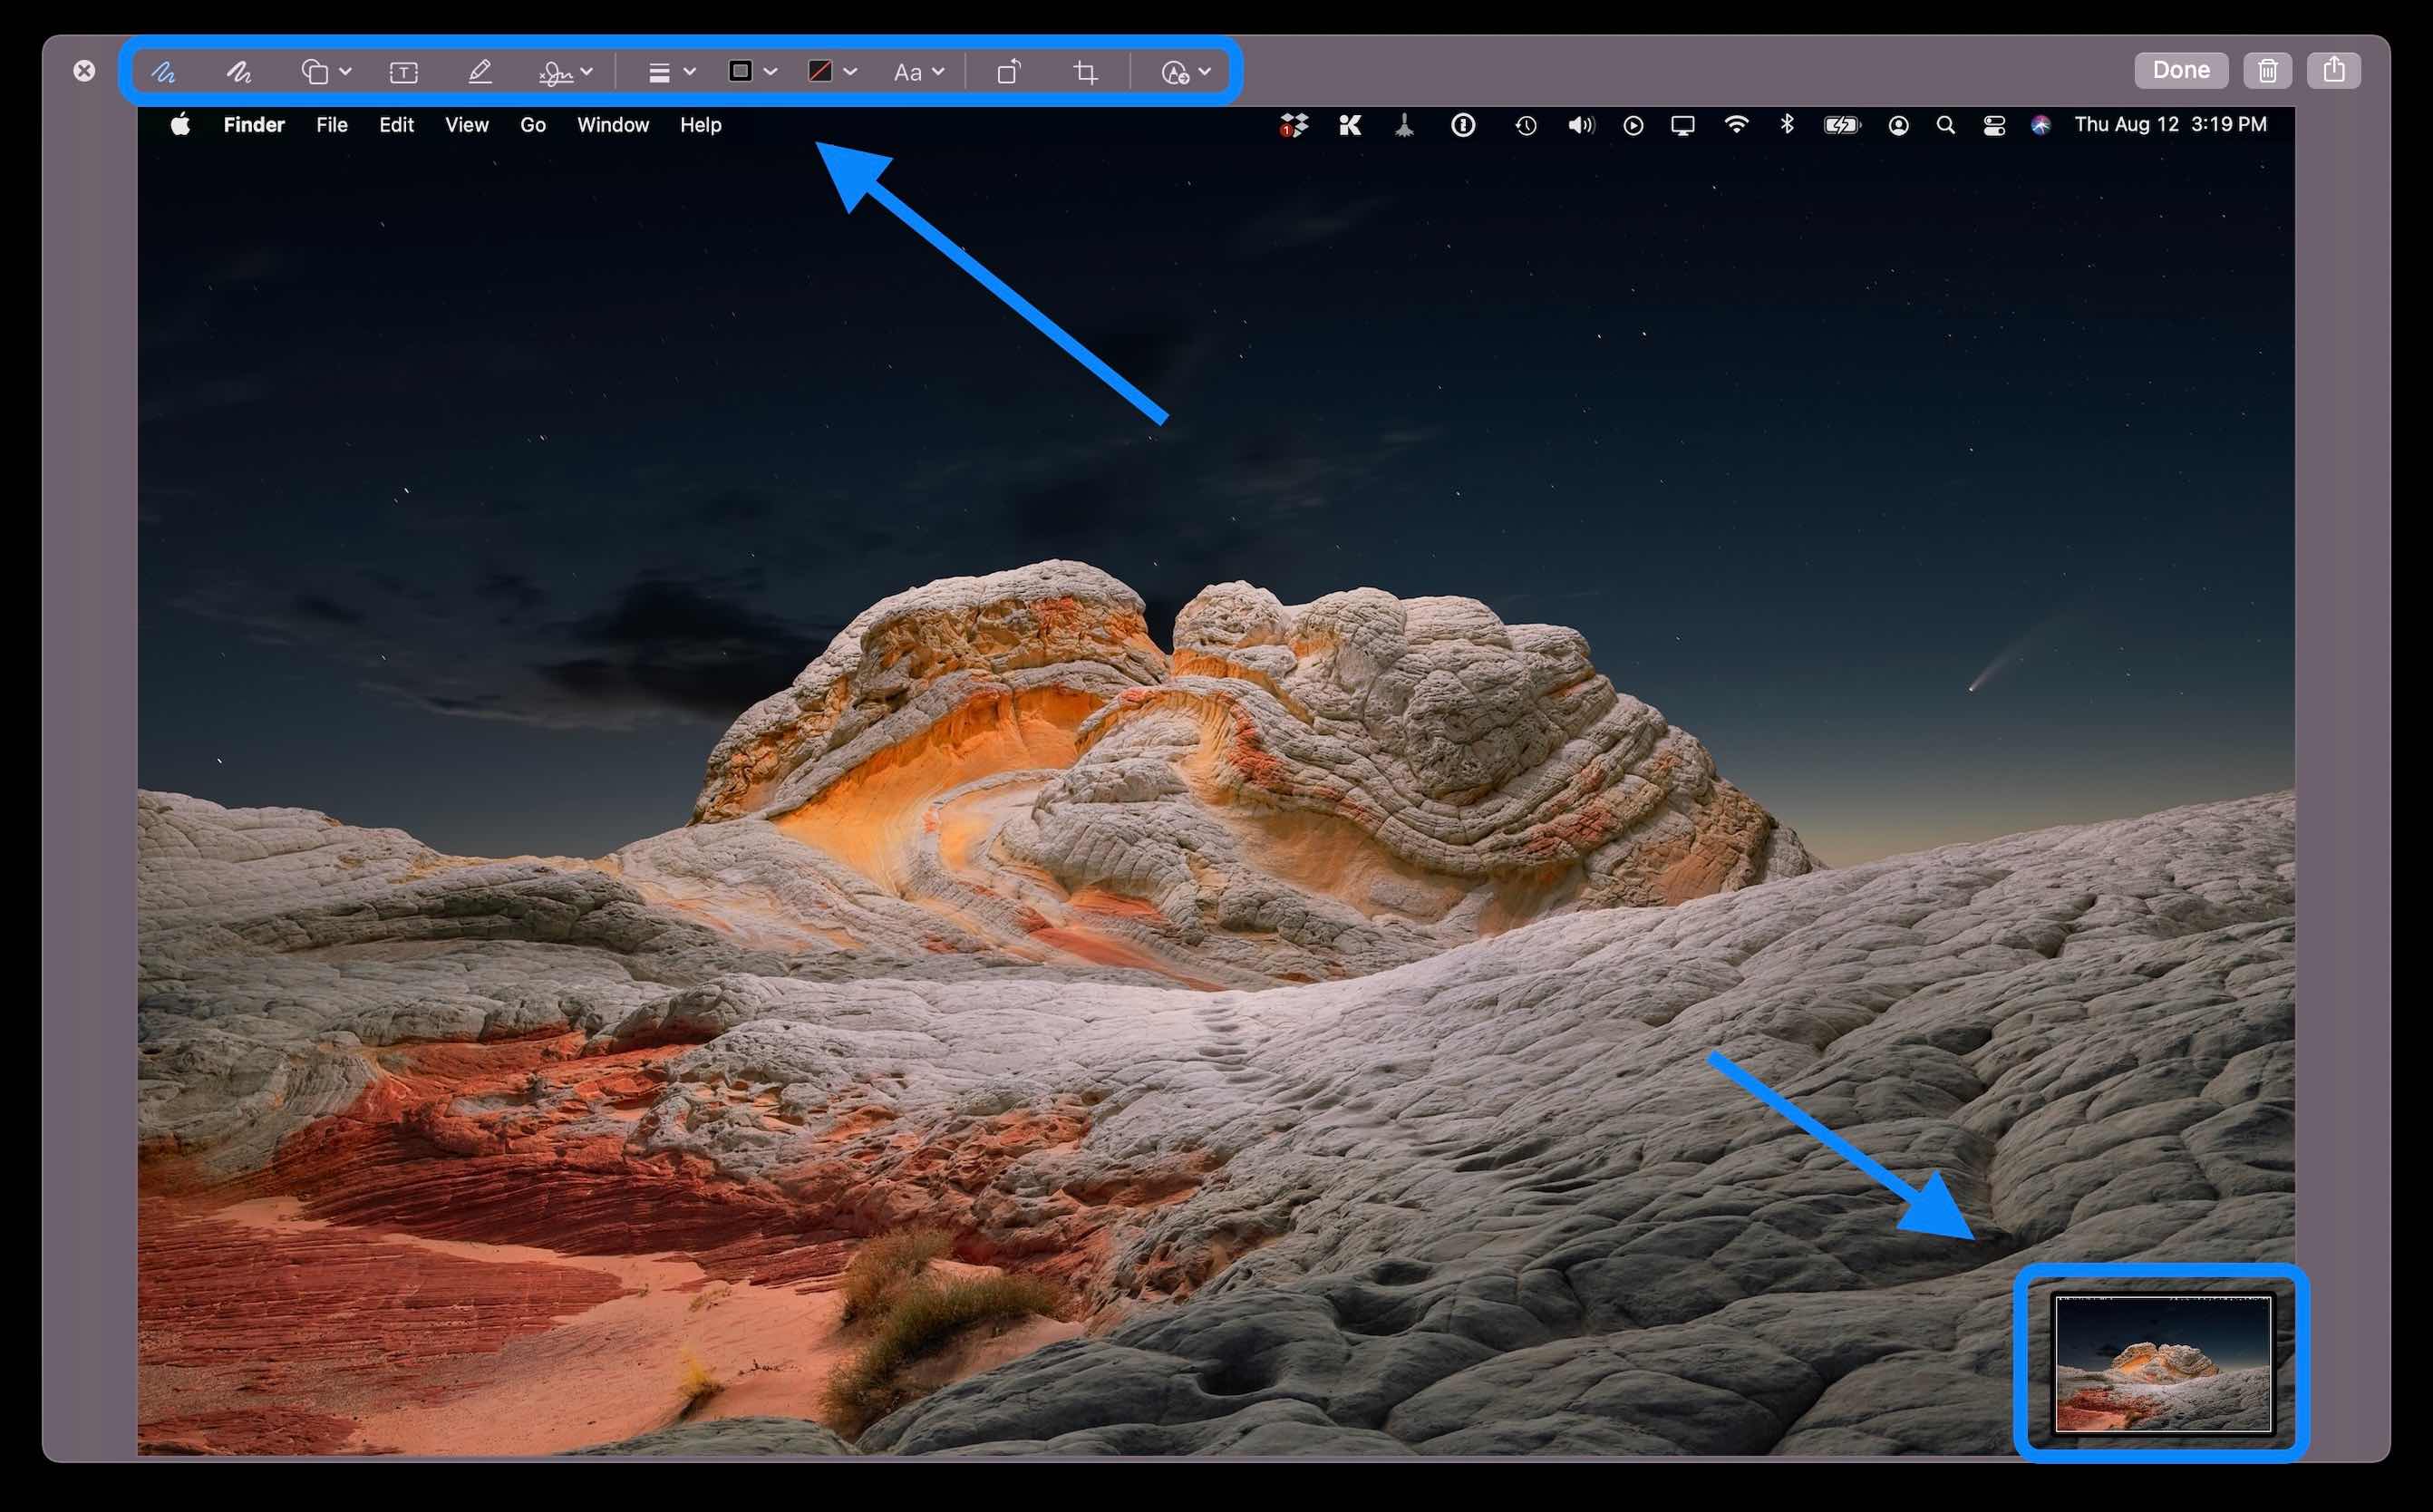Open the Sign signature menu

pos(562,71)
